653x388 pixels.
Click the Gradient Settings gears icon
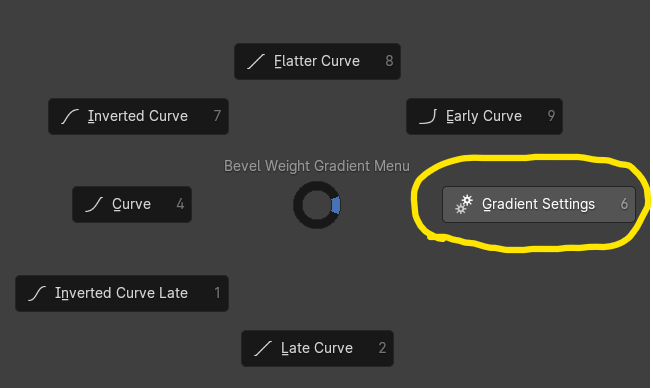[x=464, y=204]
